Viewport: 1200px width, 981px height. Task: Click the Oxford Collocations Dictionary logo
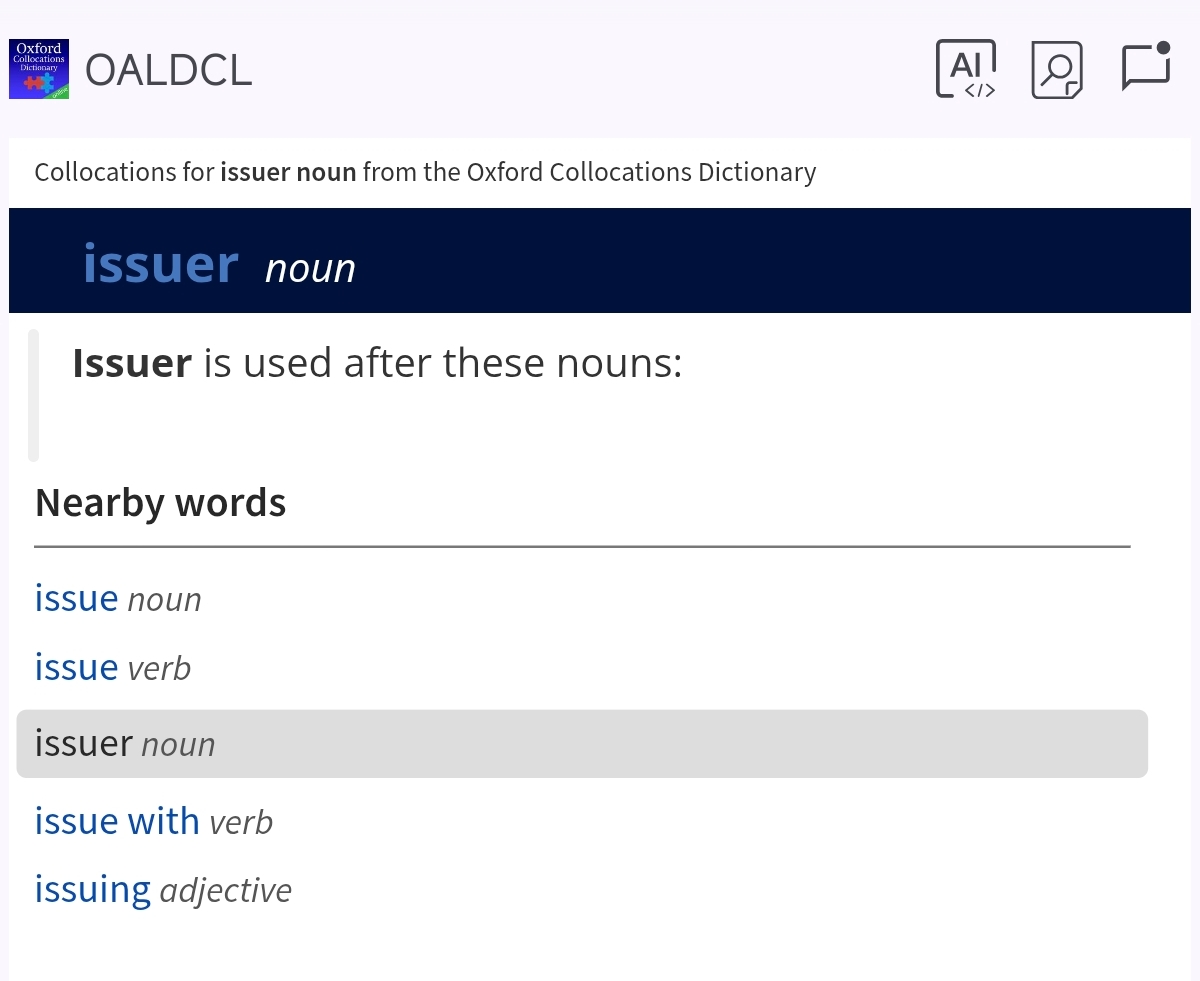[39, 69]
